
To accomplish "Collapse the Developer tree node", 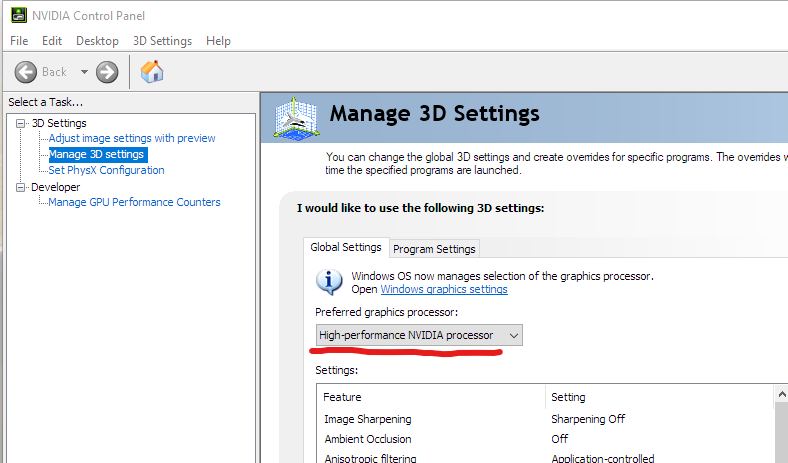I will pos(20,187).
